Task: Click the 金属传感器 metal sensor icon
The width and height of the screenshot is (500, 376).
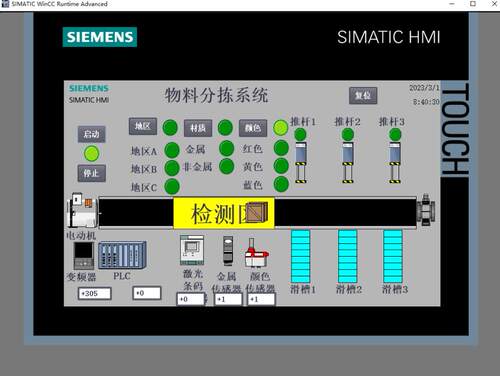Action: click(x=228, y=251)
